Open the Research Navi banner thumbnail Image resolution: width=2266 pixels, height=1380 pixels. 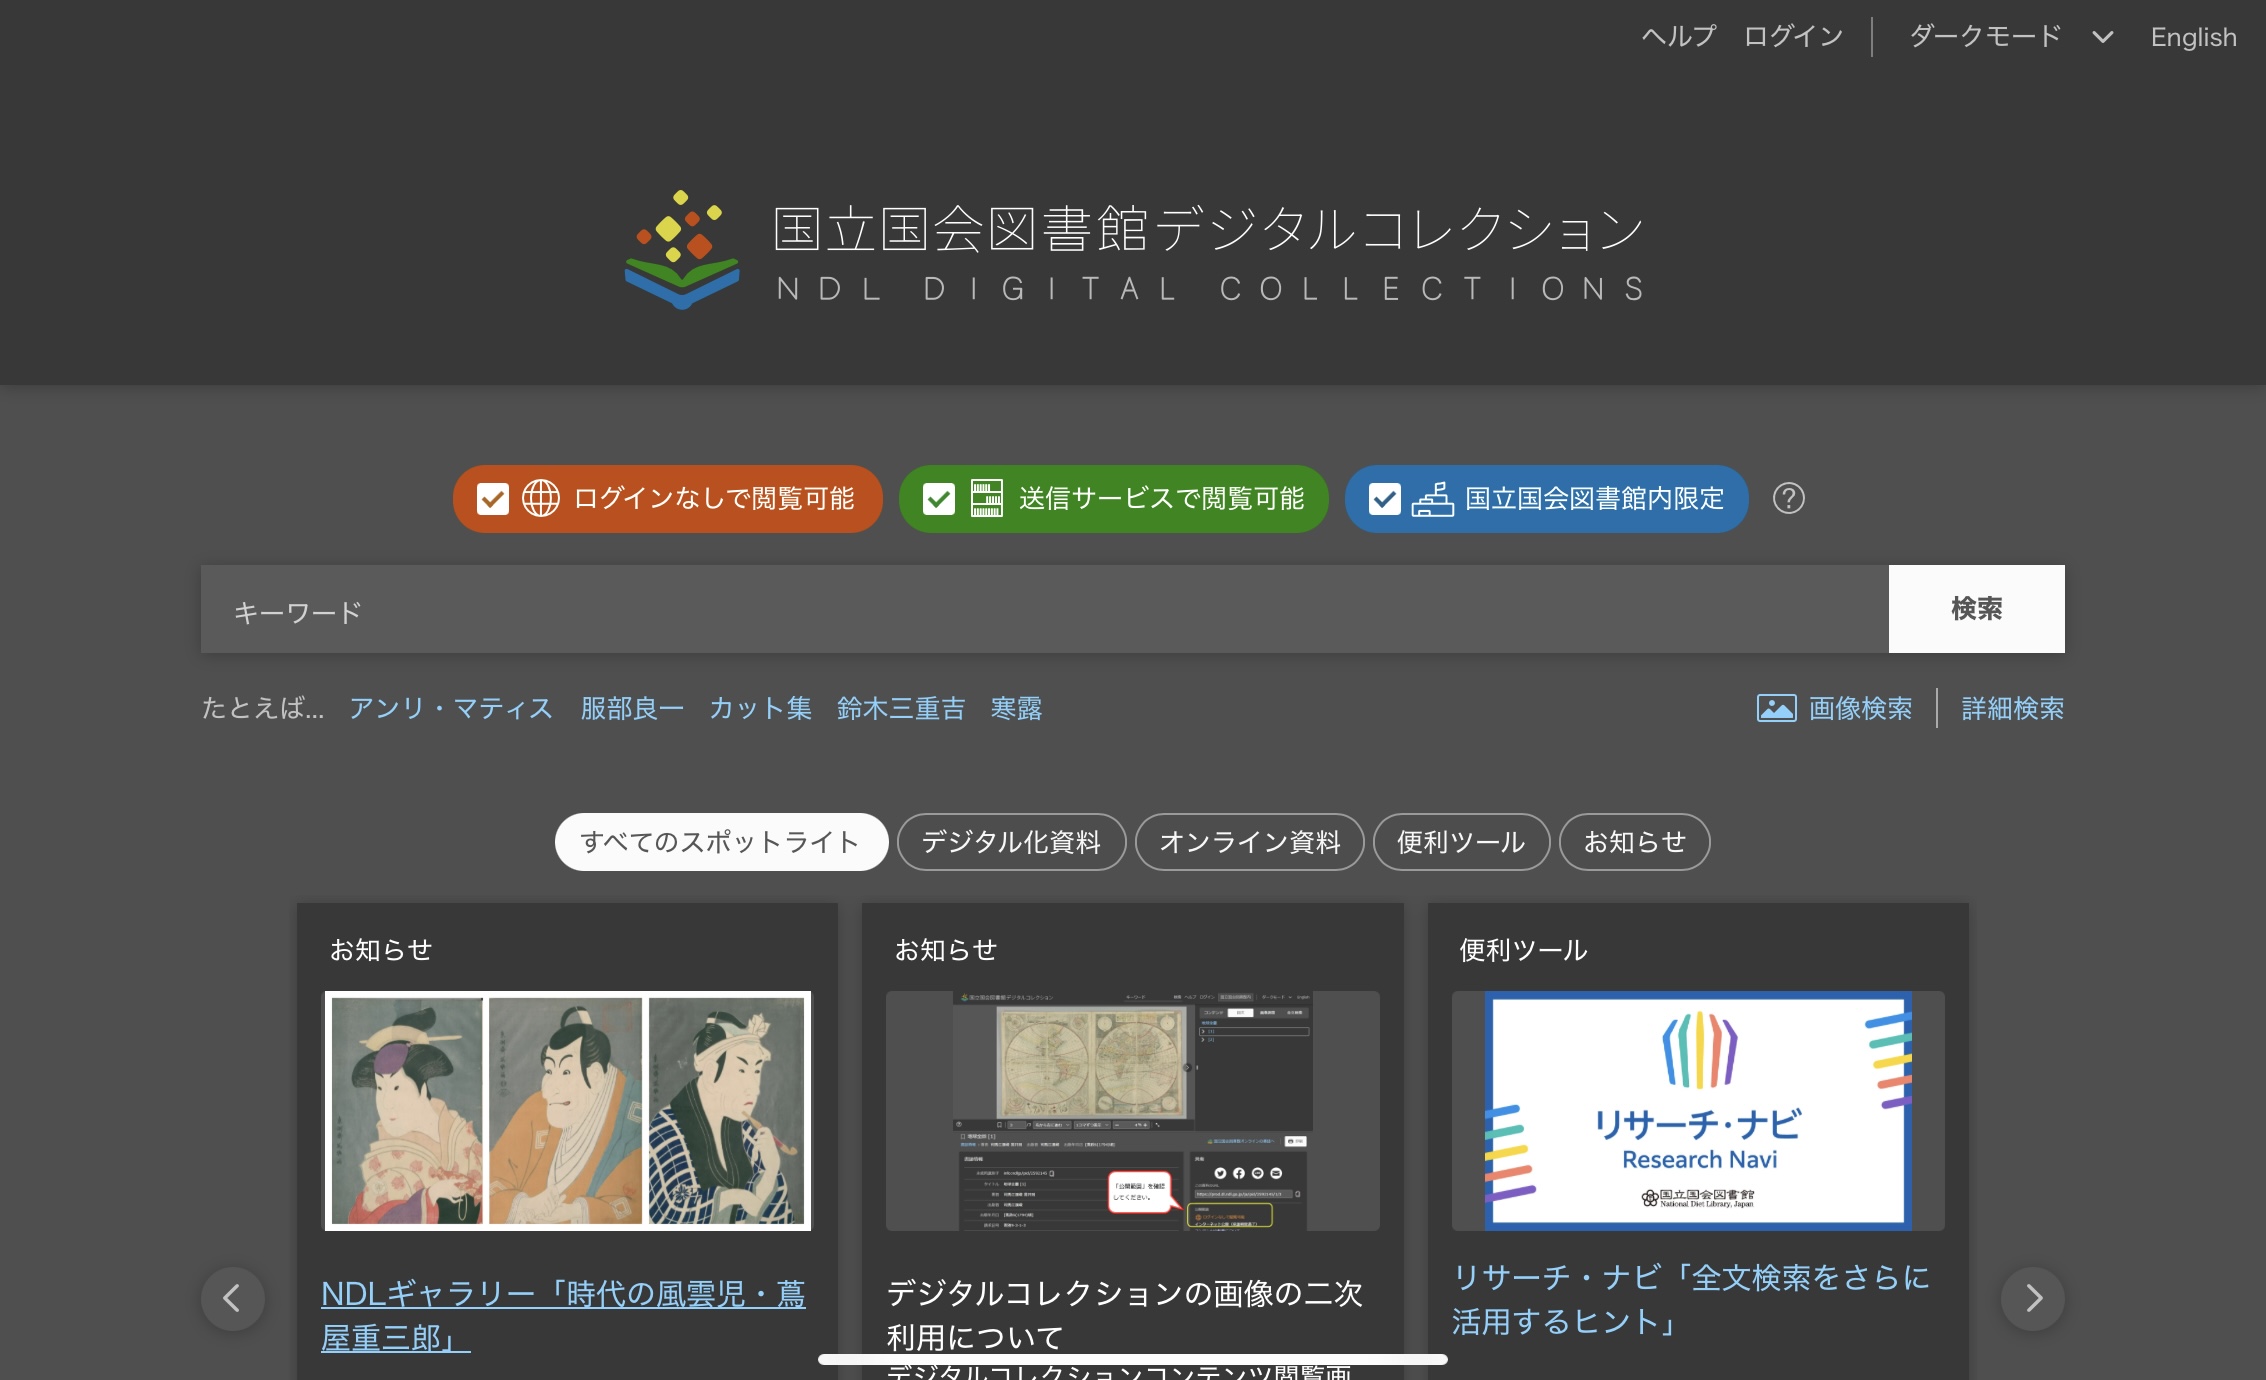[x=1698, y=1110]
